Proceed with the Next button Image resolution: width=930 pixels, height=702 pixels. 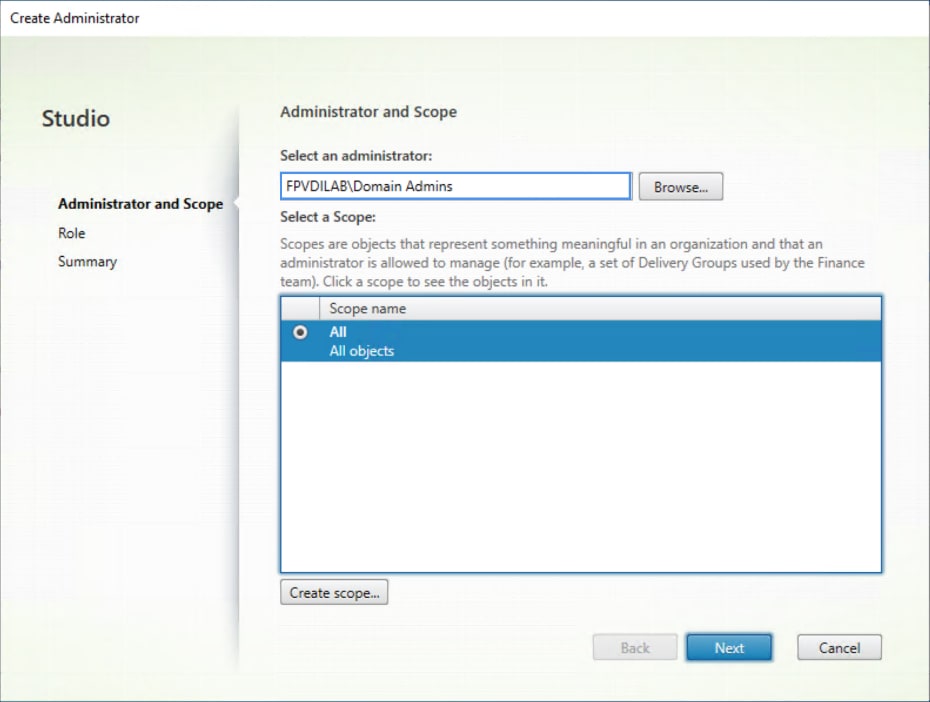pyautogui.click(x=729, y=647)
